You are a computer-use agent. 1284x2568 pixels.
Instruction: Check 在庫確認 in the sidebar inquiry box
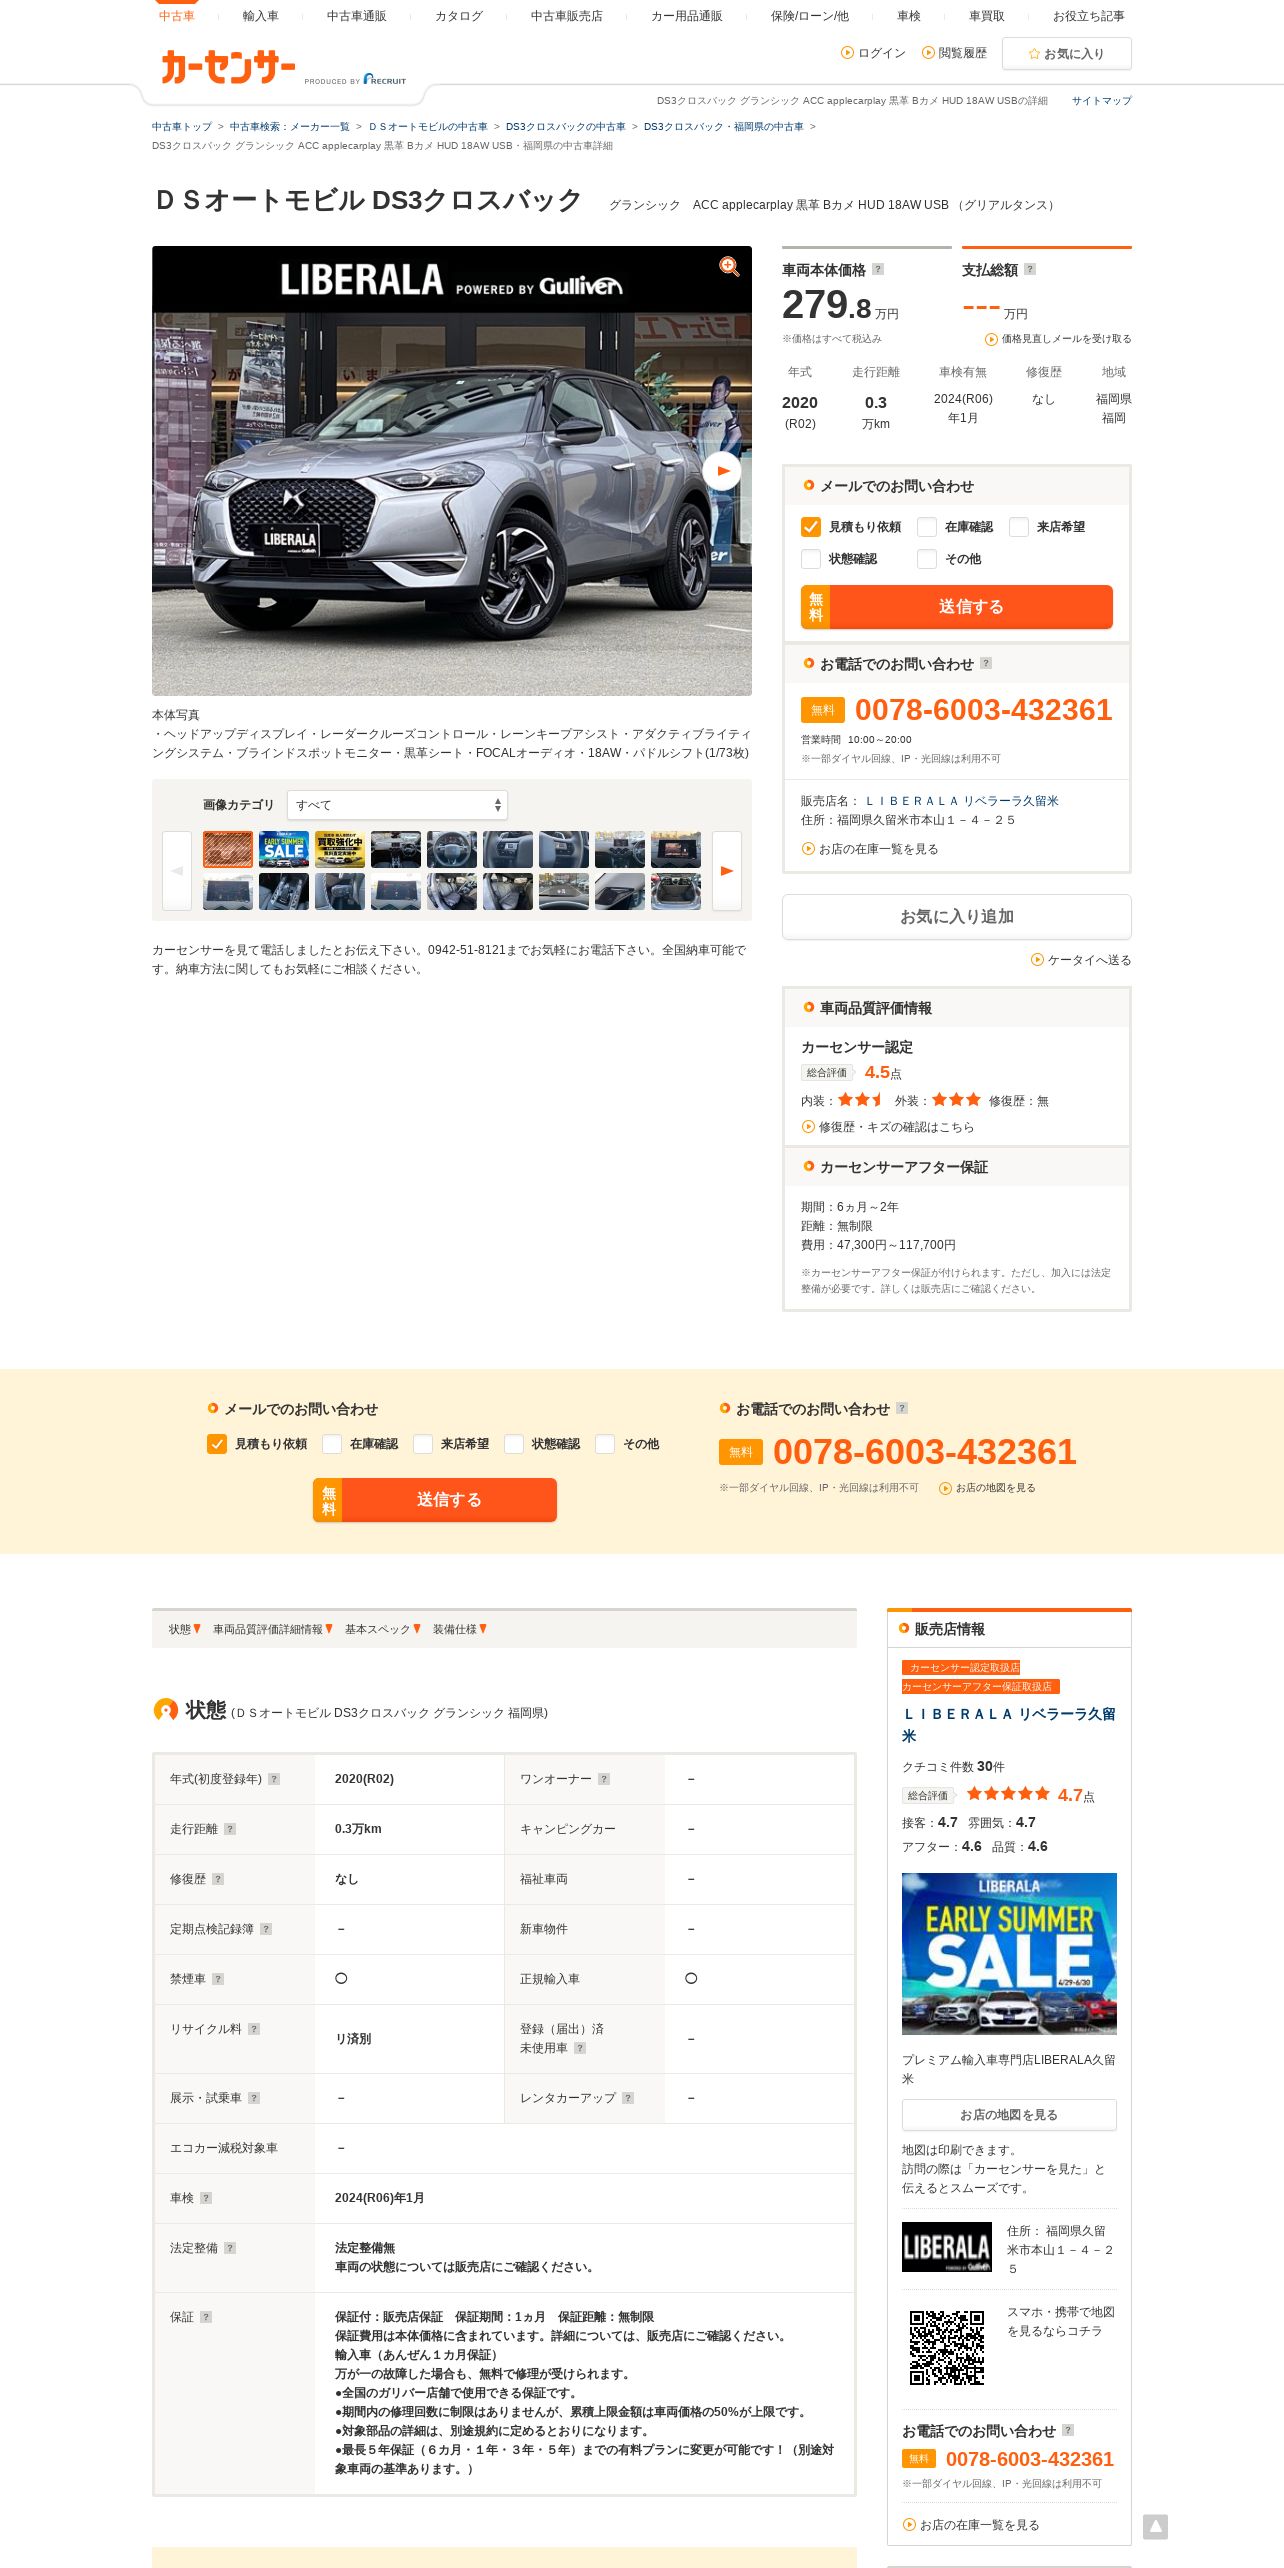pos(927,527)
